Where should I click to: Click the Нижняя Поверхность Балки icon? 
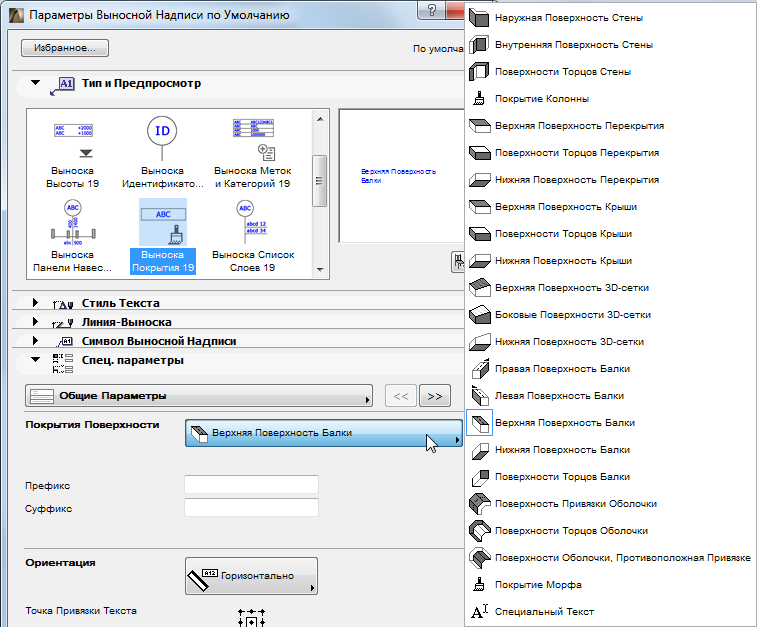coord(480,450)
